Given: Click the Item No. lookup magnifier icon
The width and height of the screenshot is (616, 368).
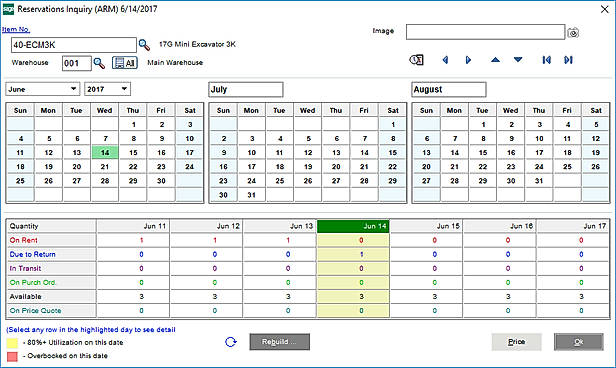Looking at the screenshot, I should tap(144, 45).
